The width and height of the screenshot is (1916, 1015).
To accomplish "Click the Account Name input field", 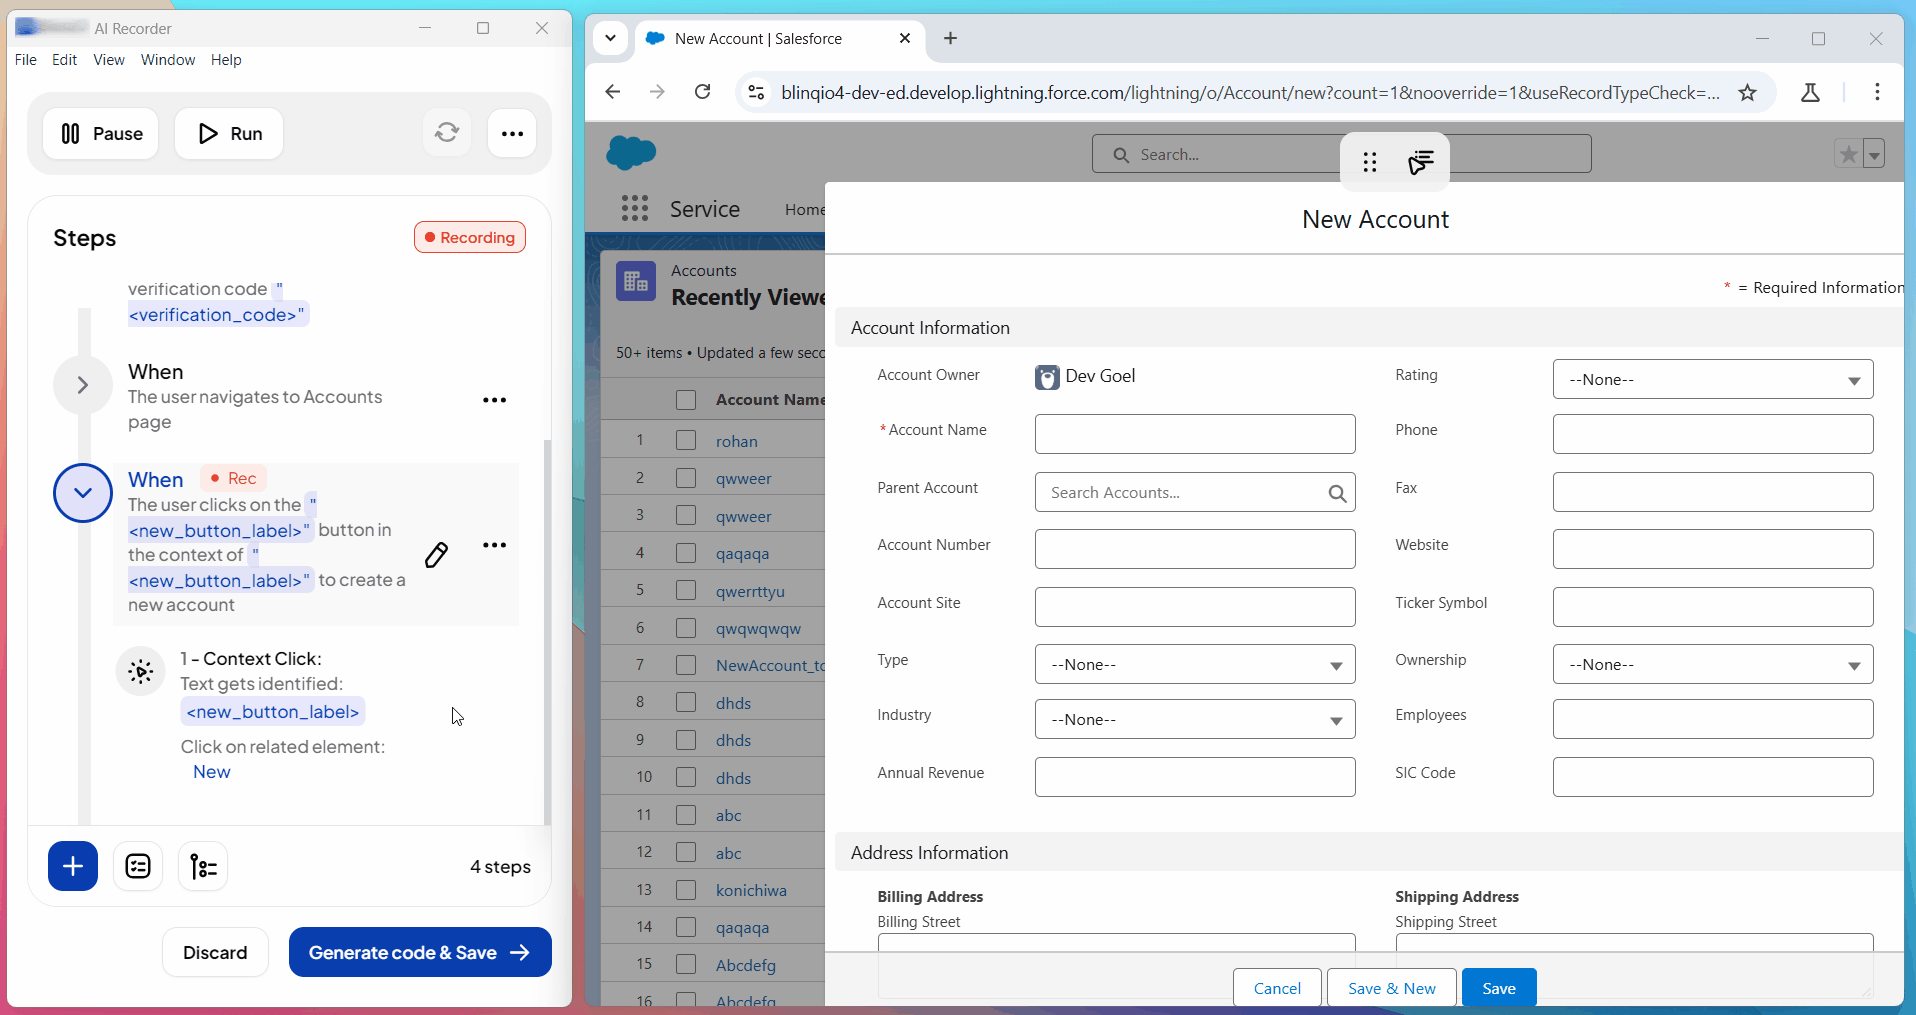I will (1195, 434).
